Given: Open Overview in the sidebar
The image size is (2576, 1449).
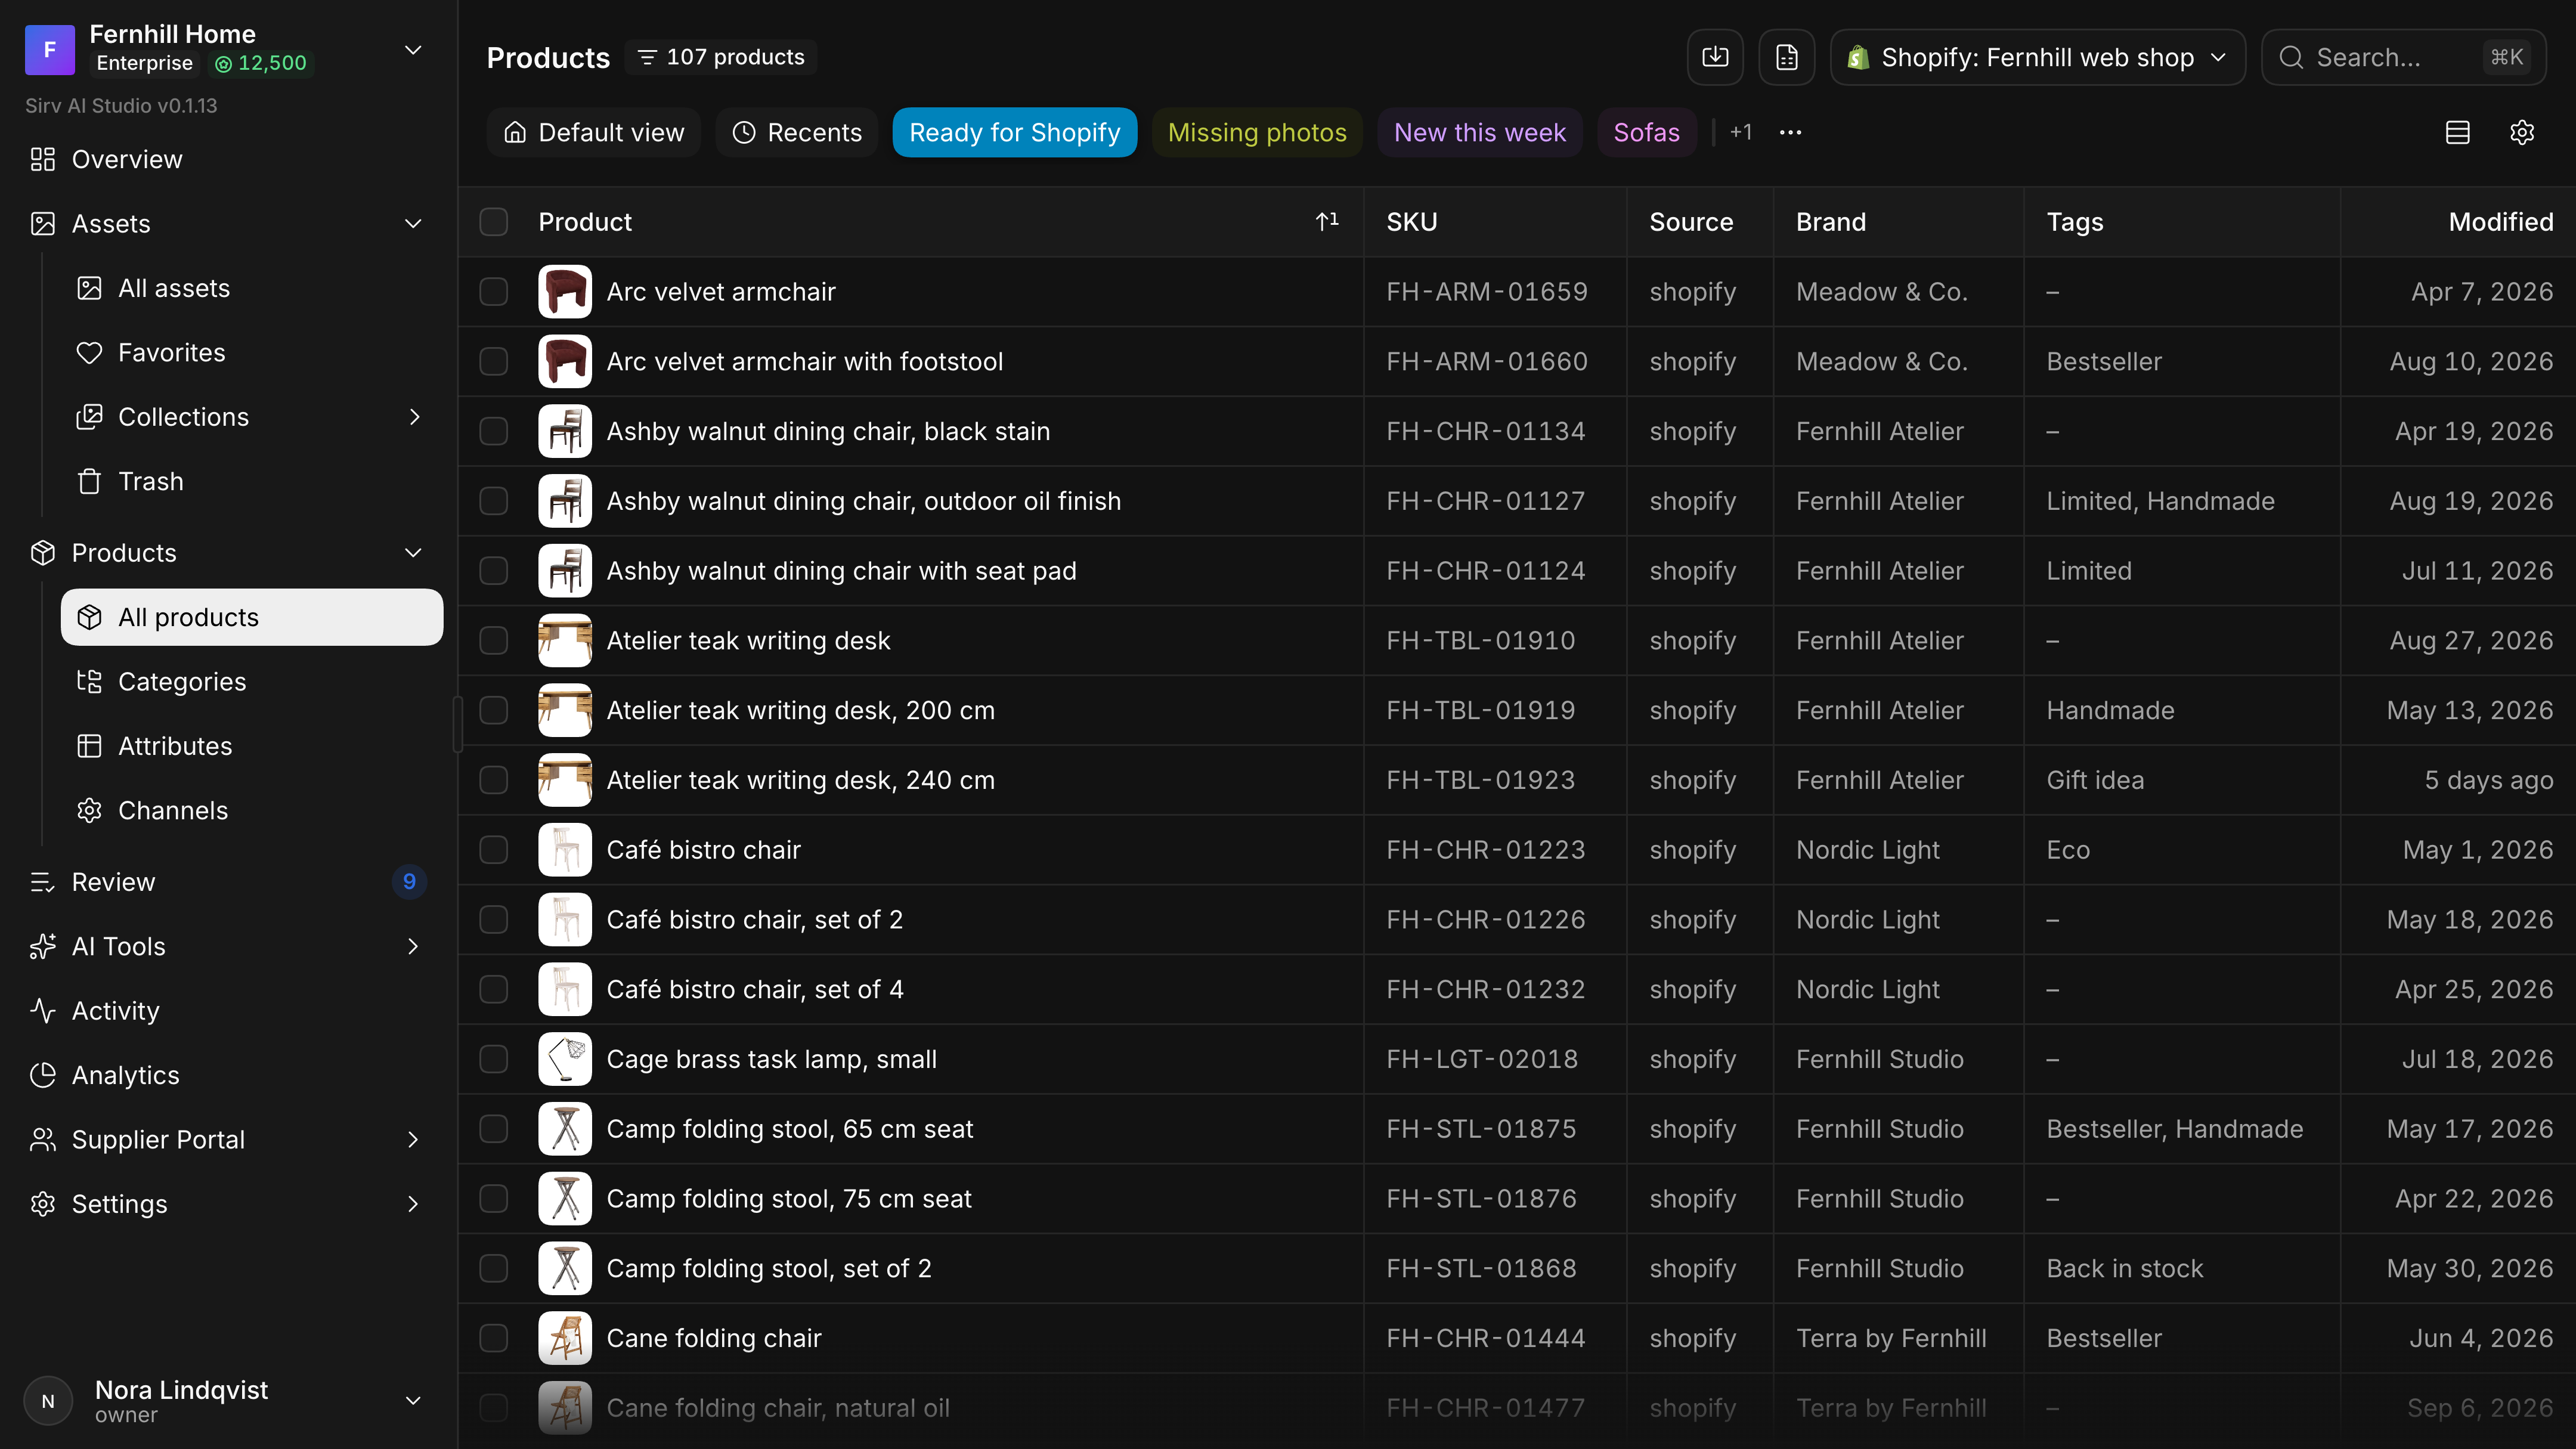Looking at the screenshot, I should pyautogui.click(x=229, y=159).
